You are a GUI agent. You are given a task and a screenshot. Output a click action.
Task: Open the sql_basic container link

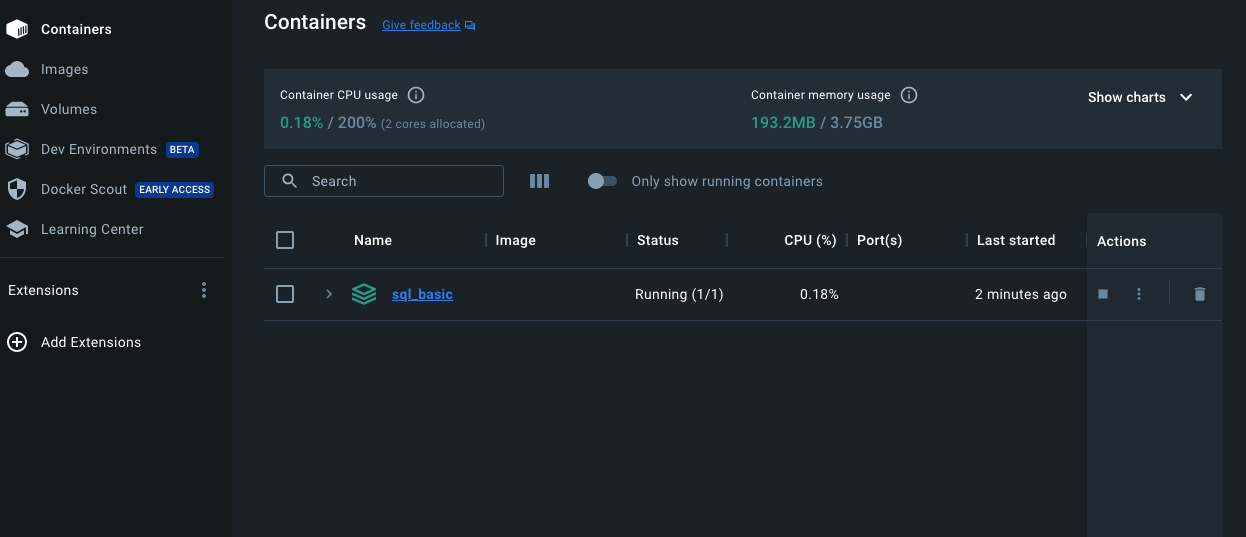pyautogui.click(x=422, y=294)
